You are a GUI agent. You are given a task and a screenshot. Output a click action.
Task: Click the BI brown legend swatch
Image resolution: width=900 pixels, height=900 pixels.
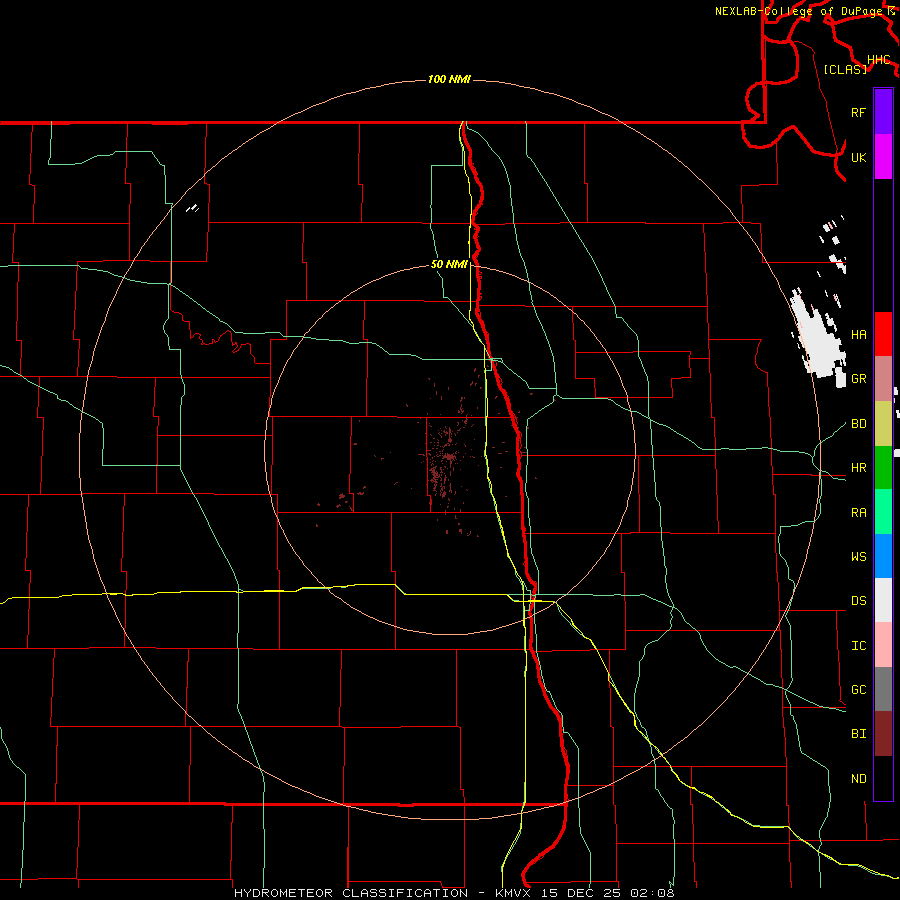pos(883,733)
